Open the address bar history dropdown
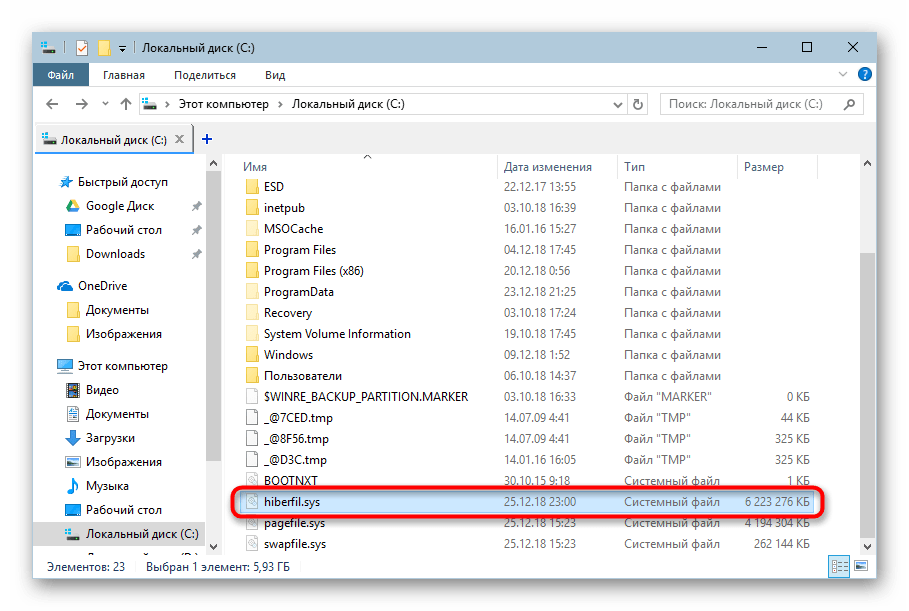This screenshot has height=611, width=909. pyautogui.click(x=617, y=104)
